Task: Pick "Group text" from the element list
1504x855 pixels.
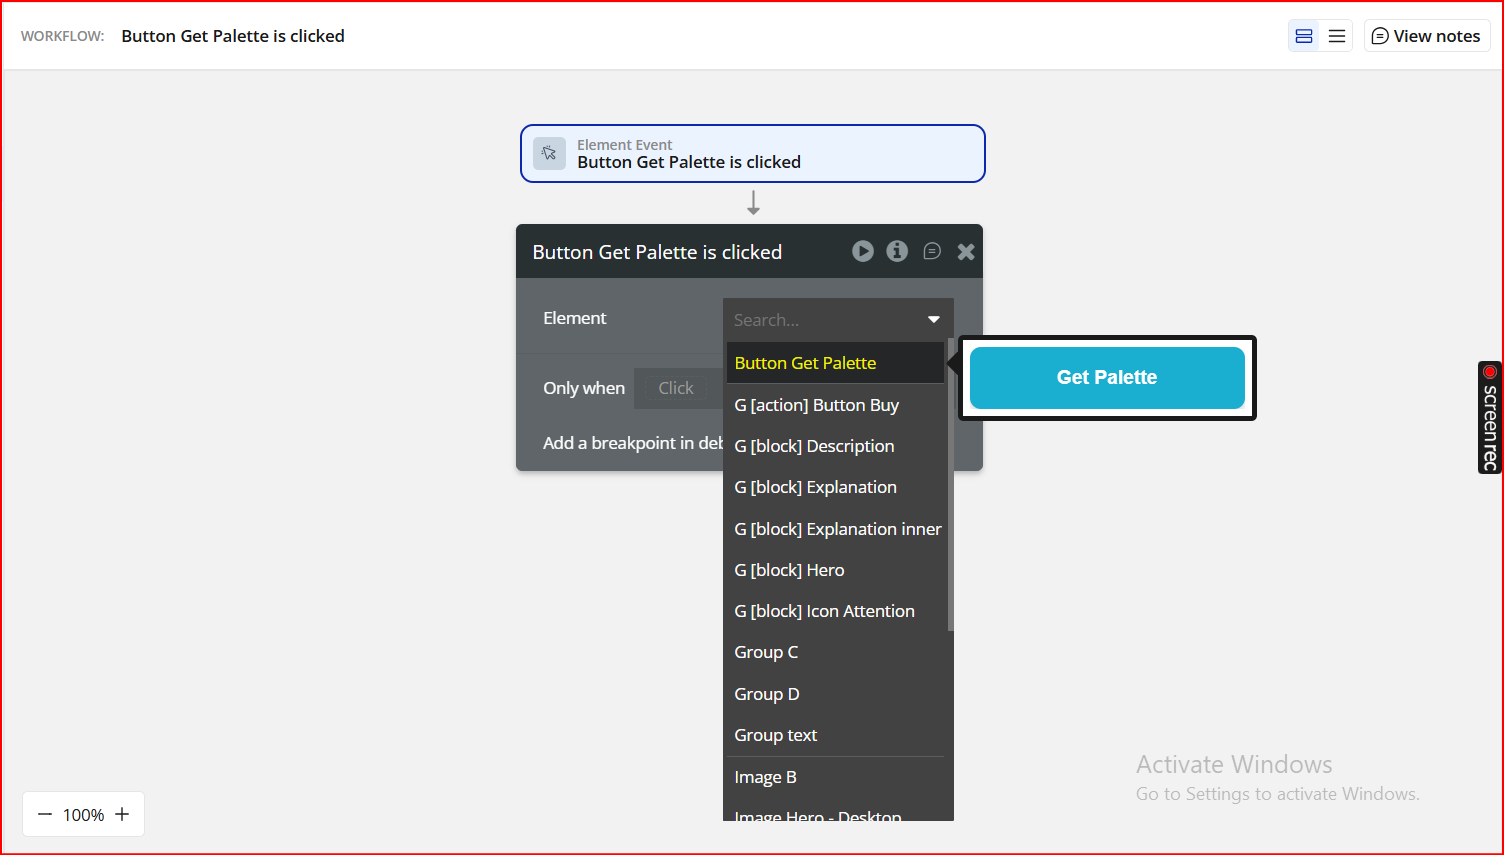Action: click(775, 735)
